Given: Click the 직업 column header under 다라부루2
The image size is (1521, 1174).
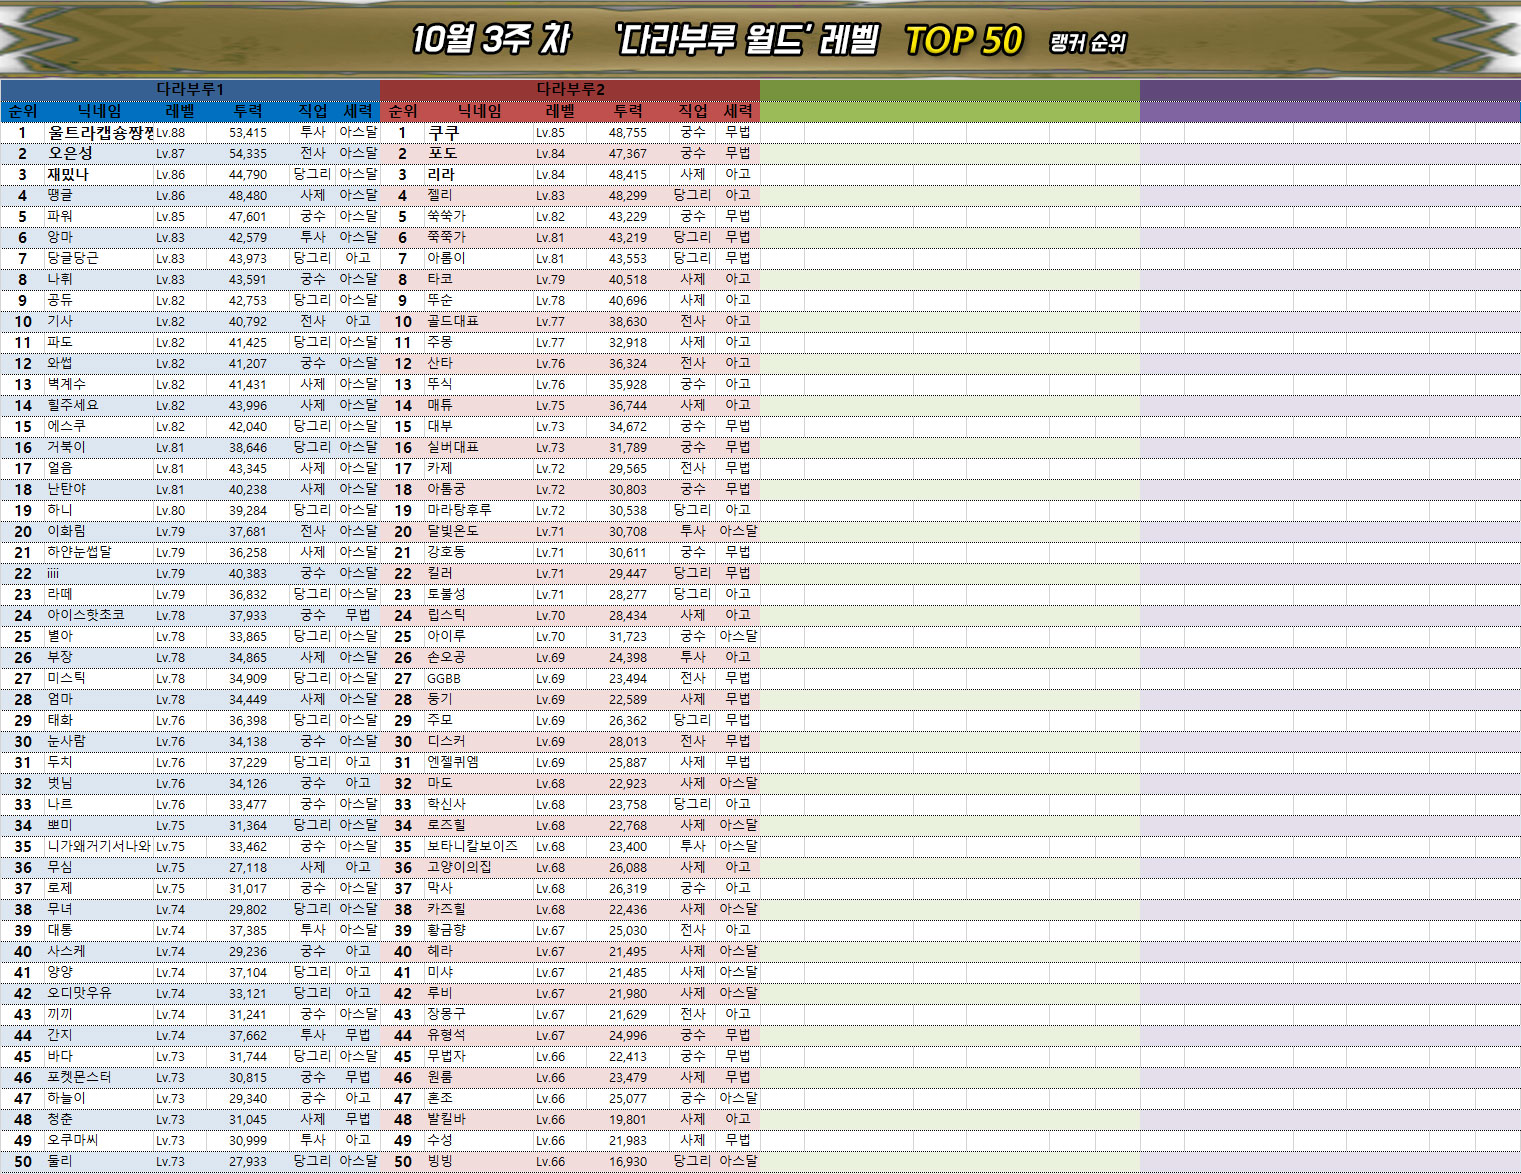Looking at the screenshot, I should click(x=692, y=111).
